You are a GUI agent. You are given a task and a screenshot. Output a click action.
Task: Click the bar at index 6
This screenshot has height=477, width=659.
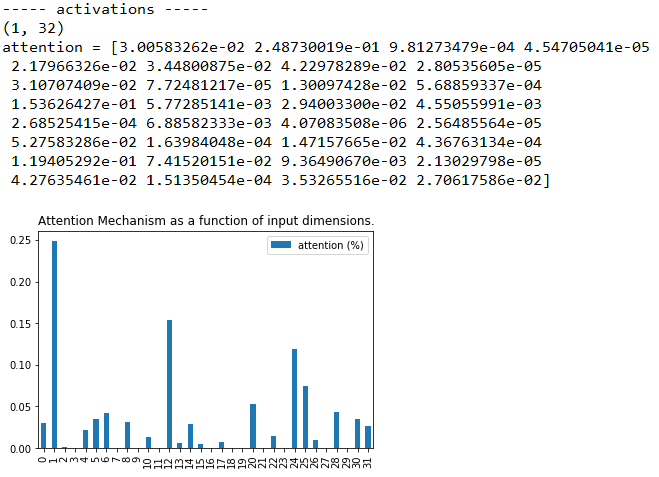pos(106,431)
